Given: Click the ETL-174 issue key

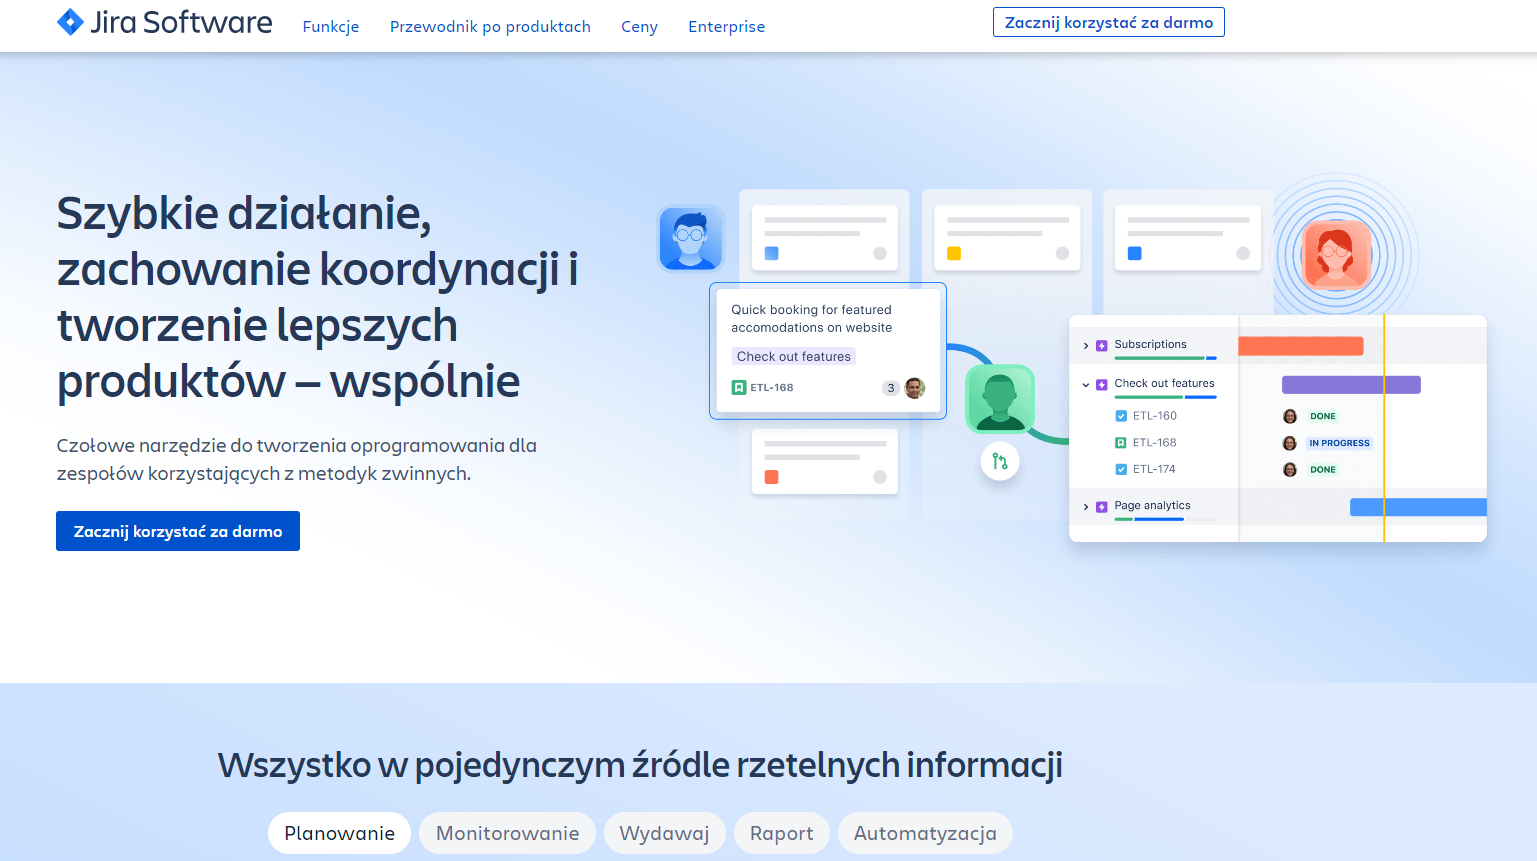Looking at the screenshot, I should [1154, 469].
